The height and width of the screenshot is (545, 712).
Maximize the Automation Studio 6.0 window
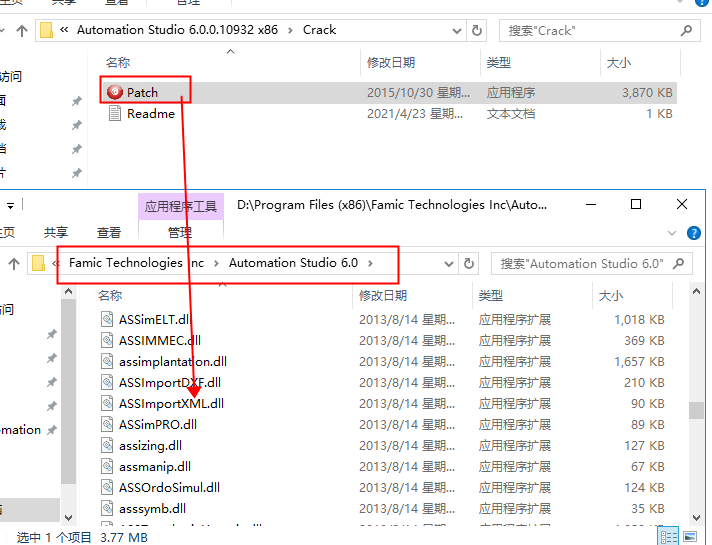click(636, 204)
